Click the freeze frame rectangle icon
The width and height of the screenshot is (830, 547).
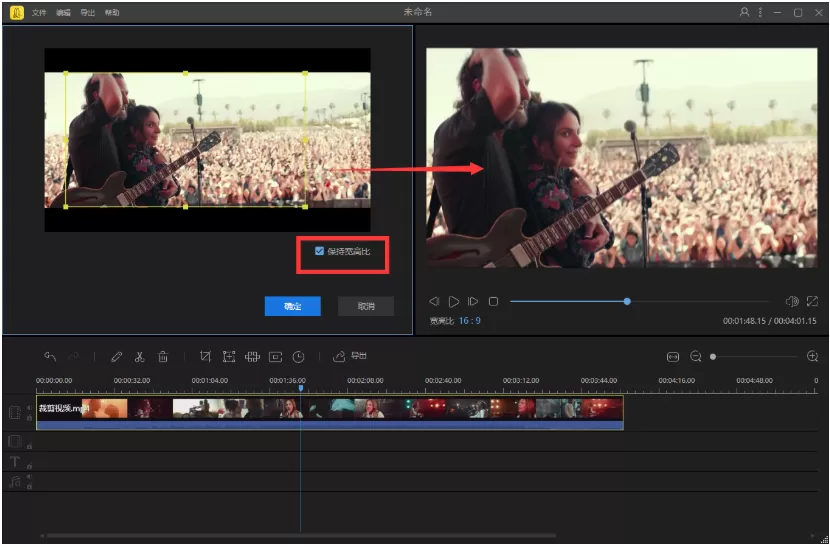tap(276, 357)
